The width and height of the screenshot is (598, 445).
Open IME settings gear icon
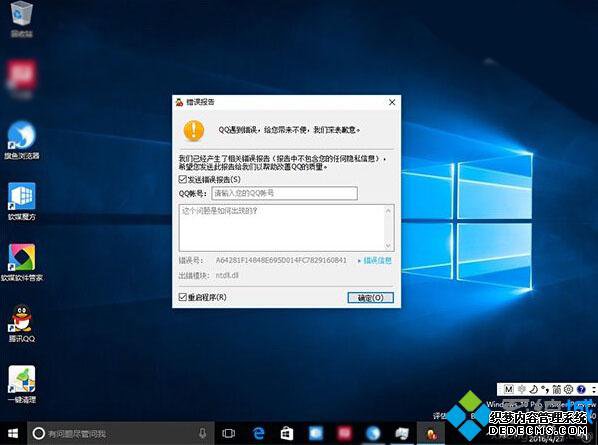(569, 389)
